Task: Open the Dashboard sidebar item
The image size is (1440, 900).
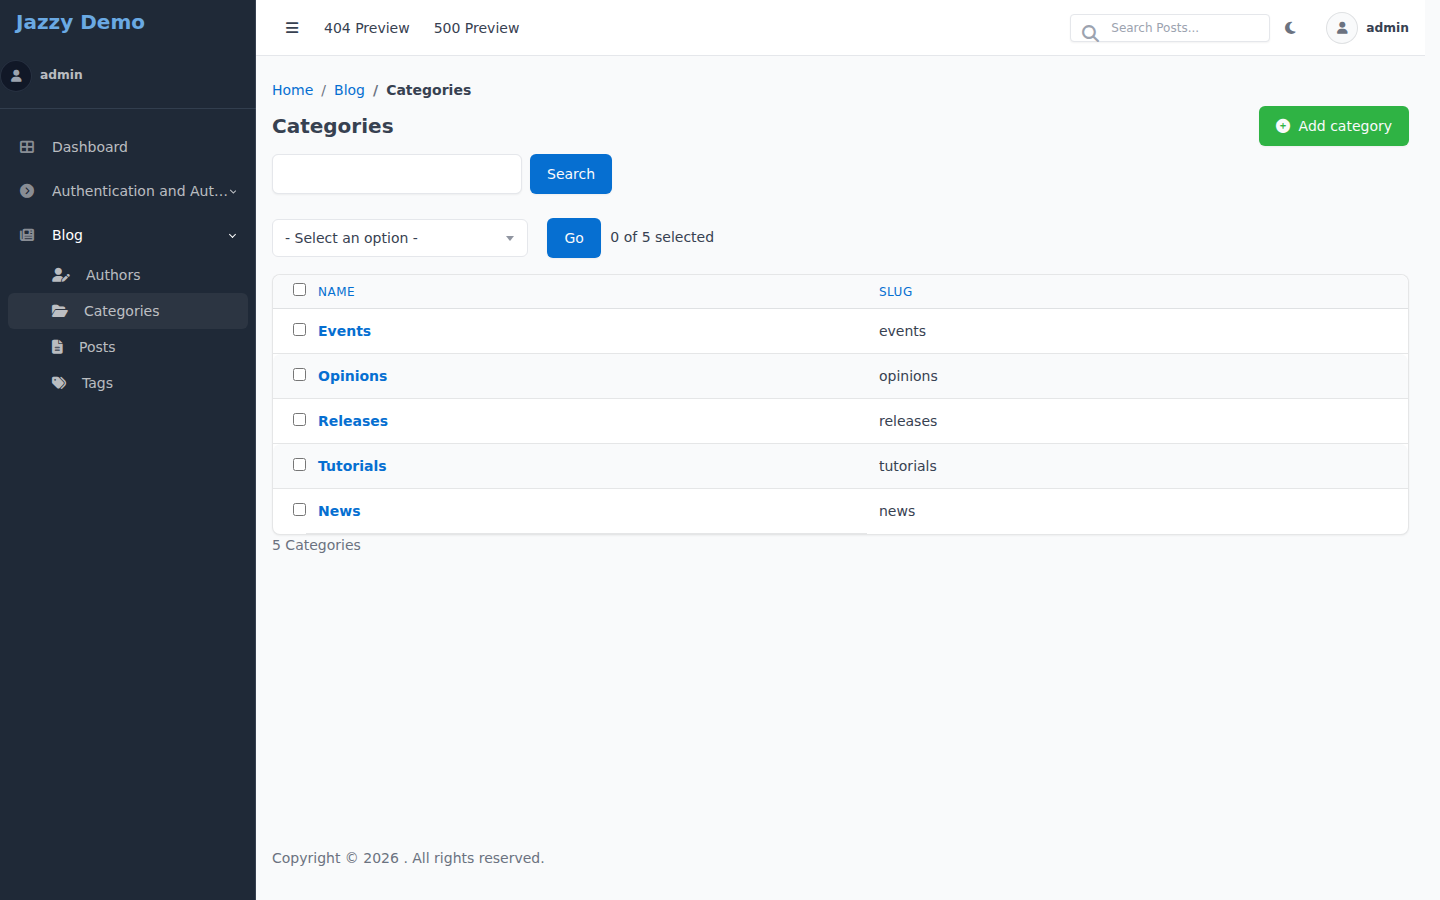Action: 128,147
